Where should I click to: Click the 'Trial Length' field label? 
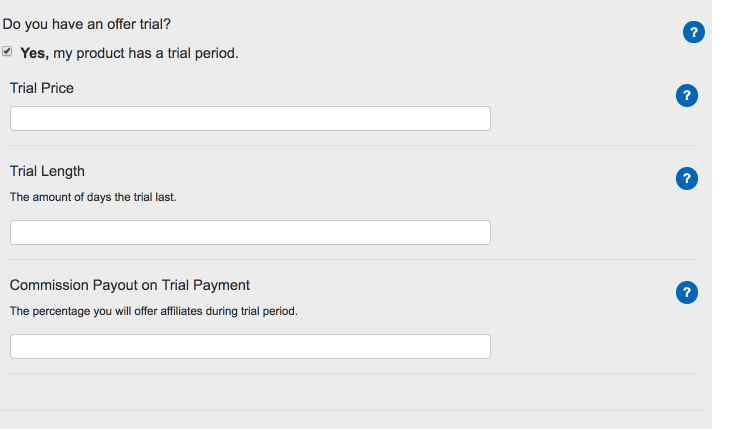pyautogui.click(x=47, y=171)
